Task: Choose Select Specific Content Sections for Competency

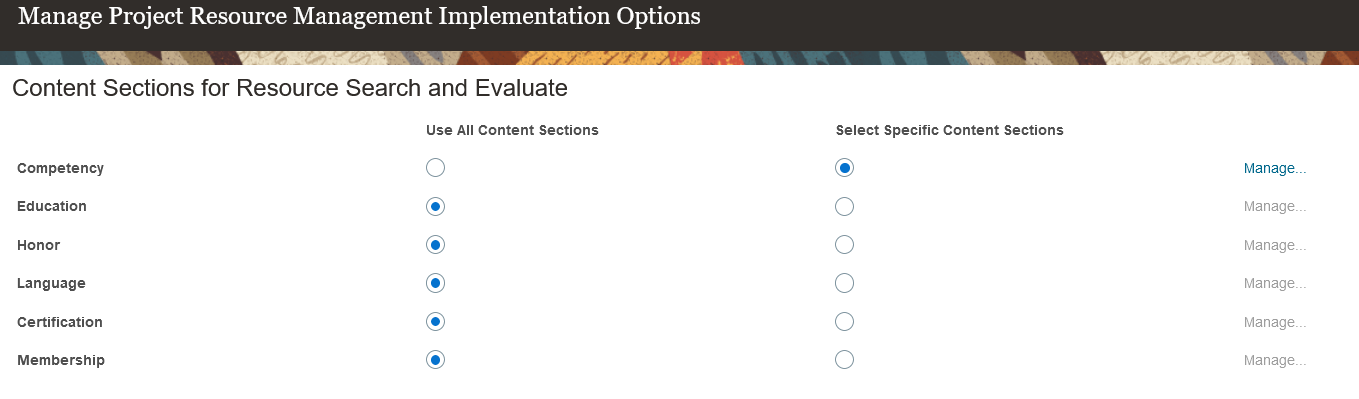Action: pyautogui.click(x=845, y=168)
